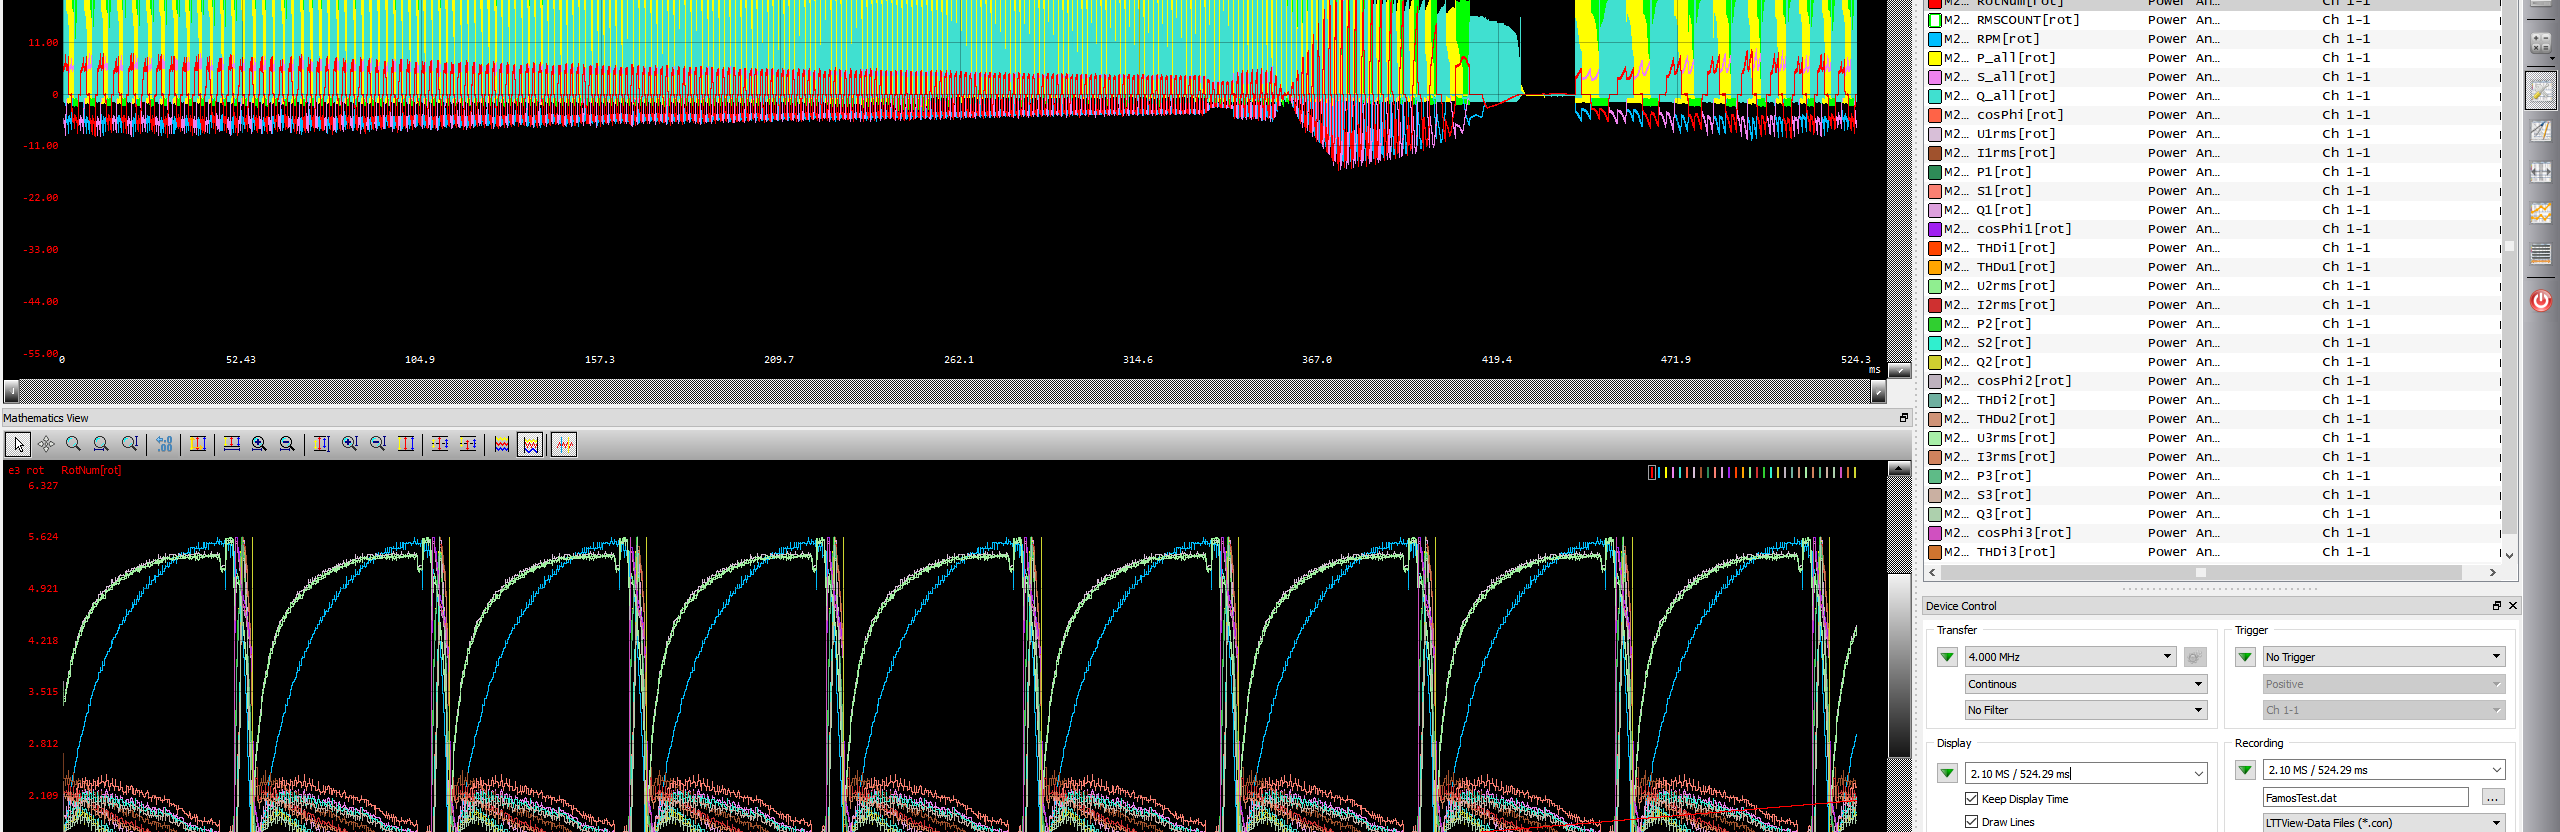Click the red power button in sidebar
Image resolution: width=2560 pixels, height=832 pixels.
[x=2540, y=300]
